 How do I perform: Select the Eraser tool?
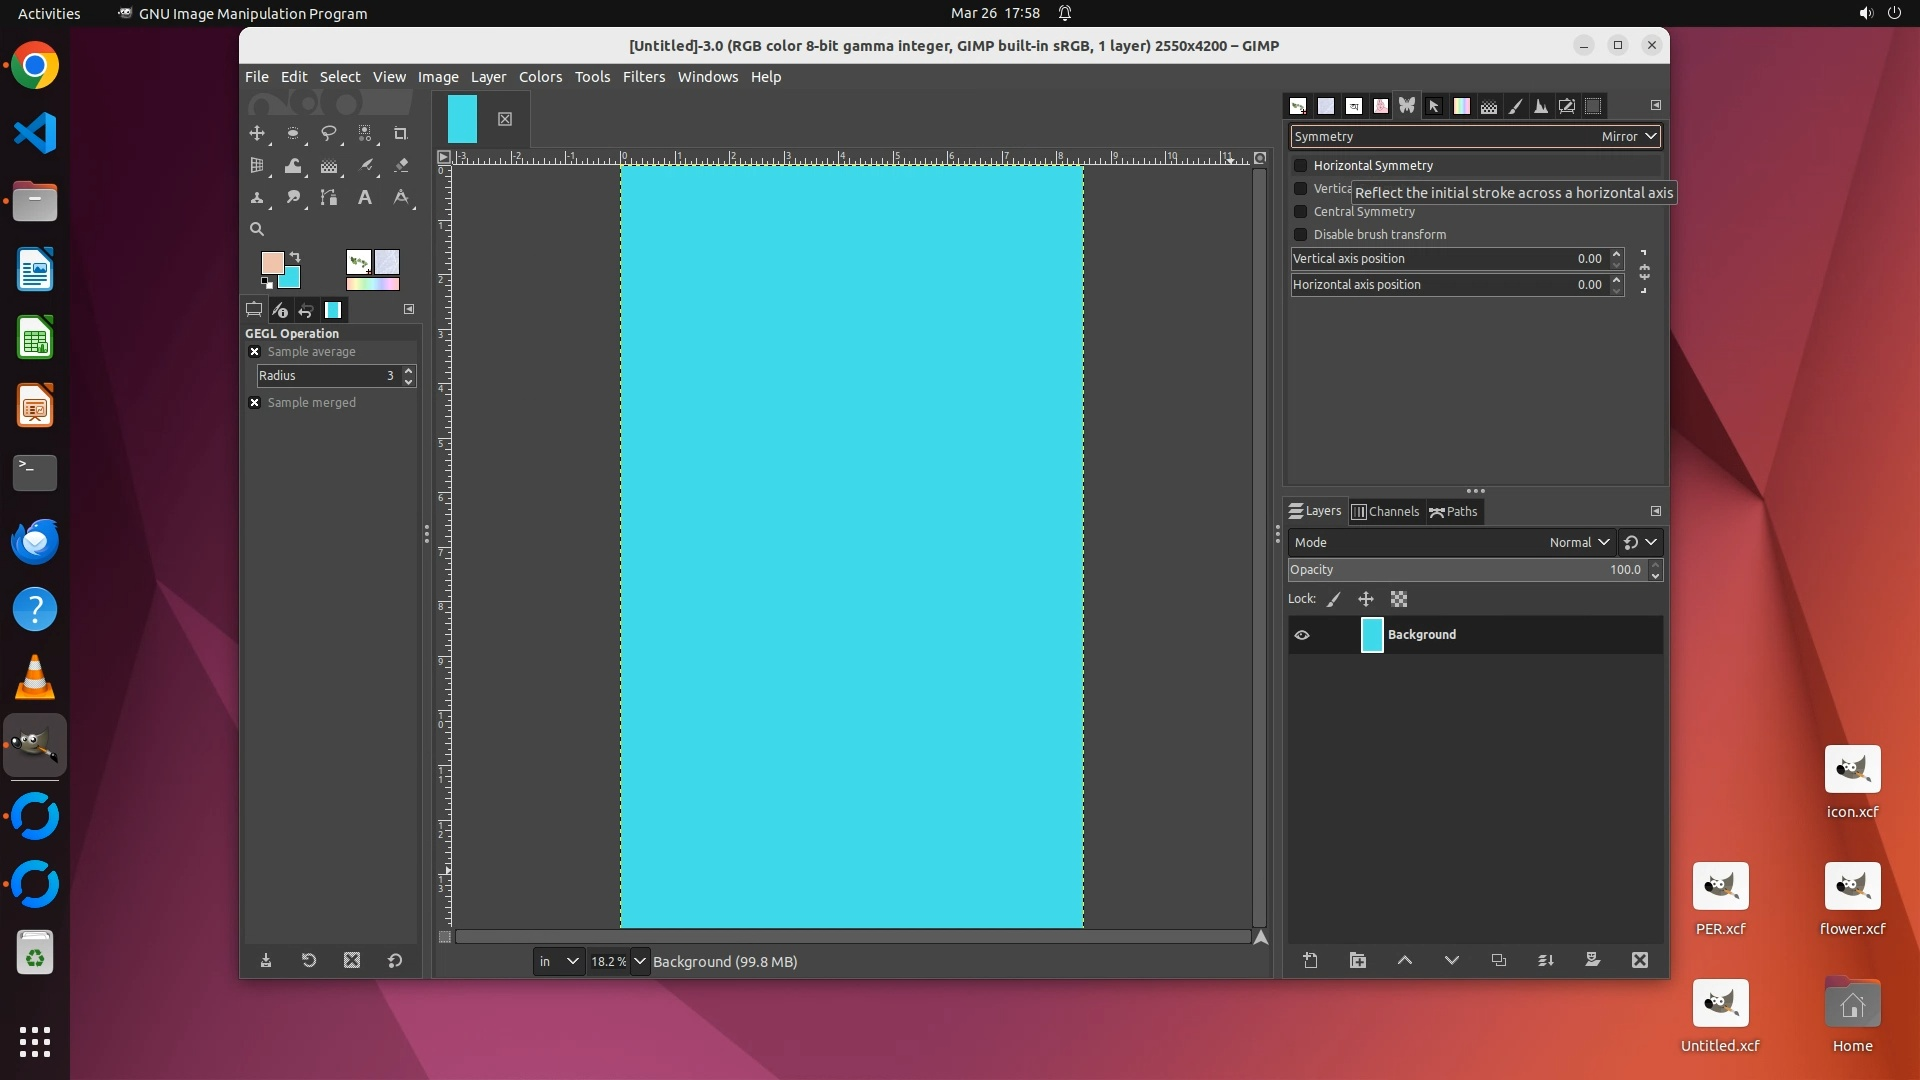pyautogui.click(x=401, y=166)
